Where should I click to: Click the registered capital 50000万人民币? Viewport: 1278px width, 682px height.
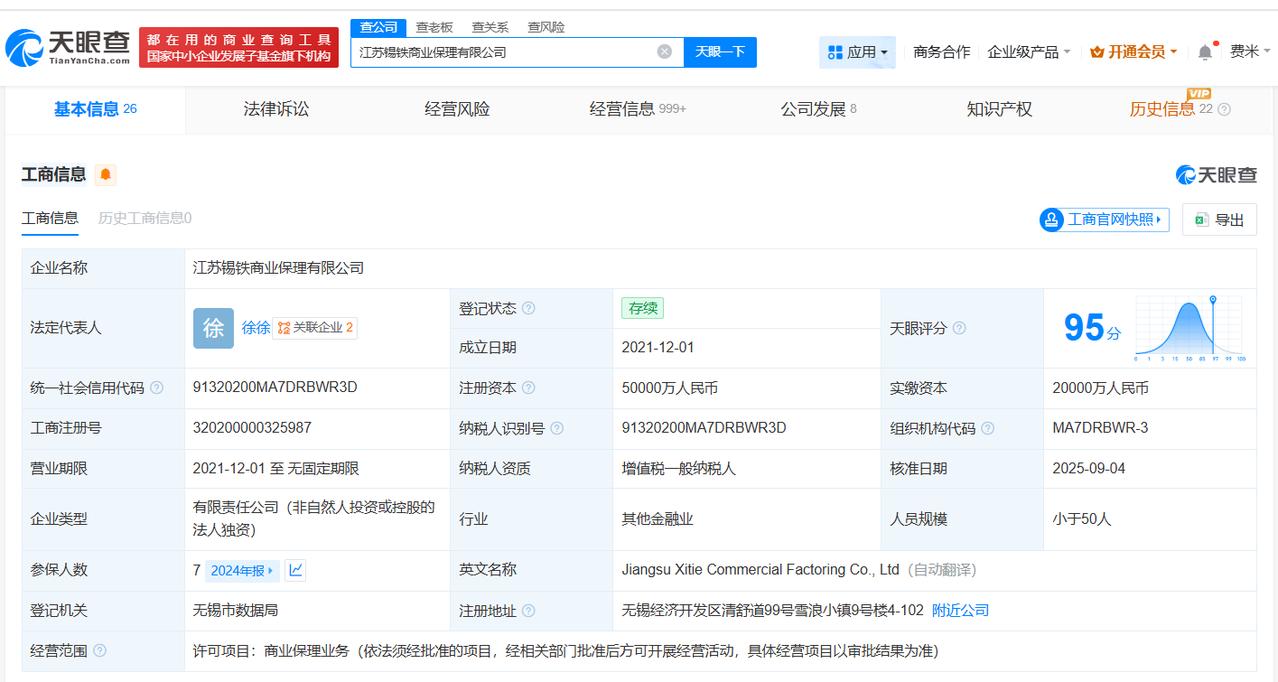point(670,388)
